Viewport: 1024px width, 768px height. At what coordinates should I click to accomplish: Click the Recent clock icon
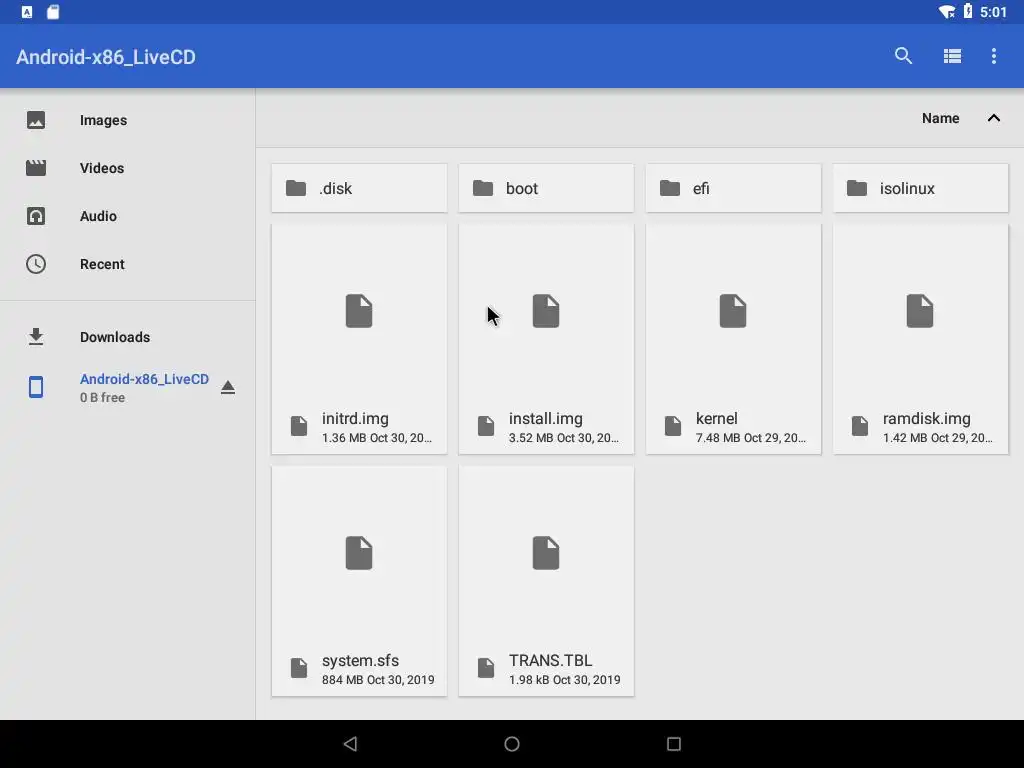[x=36, y=264]
